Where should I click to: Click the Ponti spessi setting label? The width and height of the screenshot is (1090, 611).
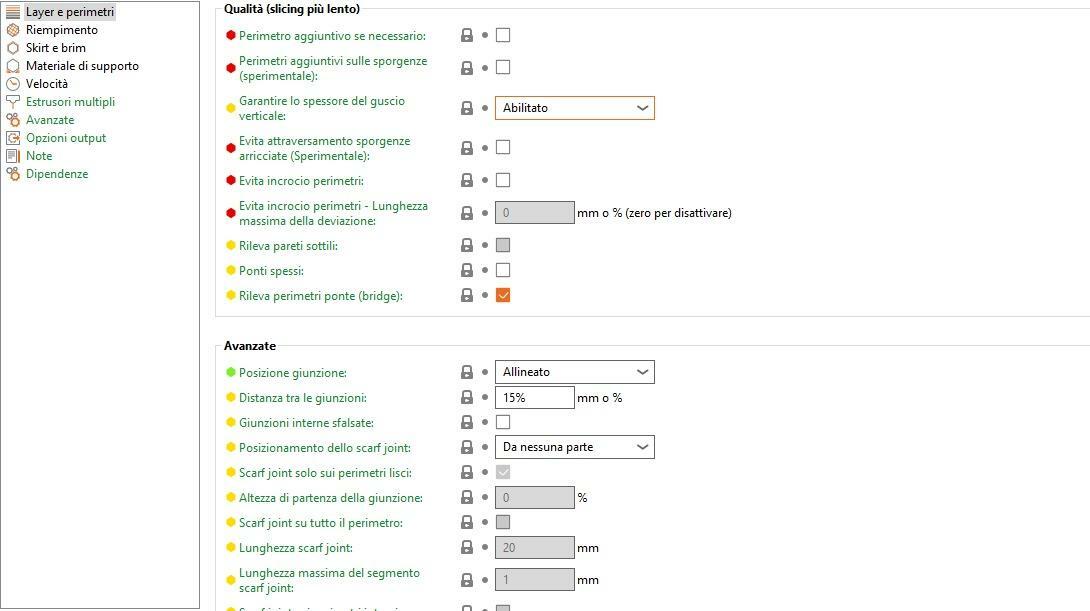pyautogui.click(x=271, y=270)
